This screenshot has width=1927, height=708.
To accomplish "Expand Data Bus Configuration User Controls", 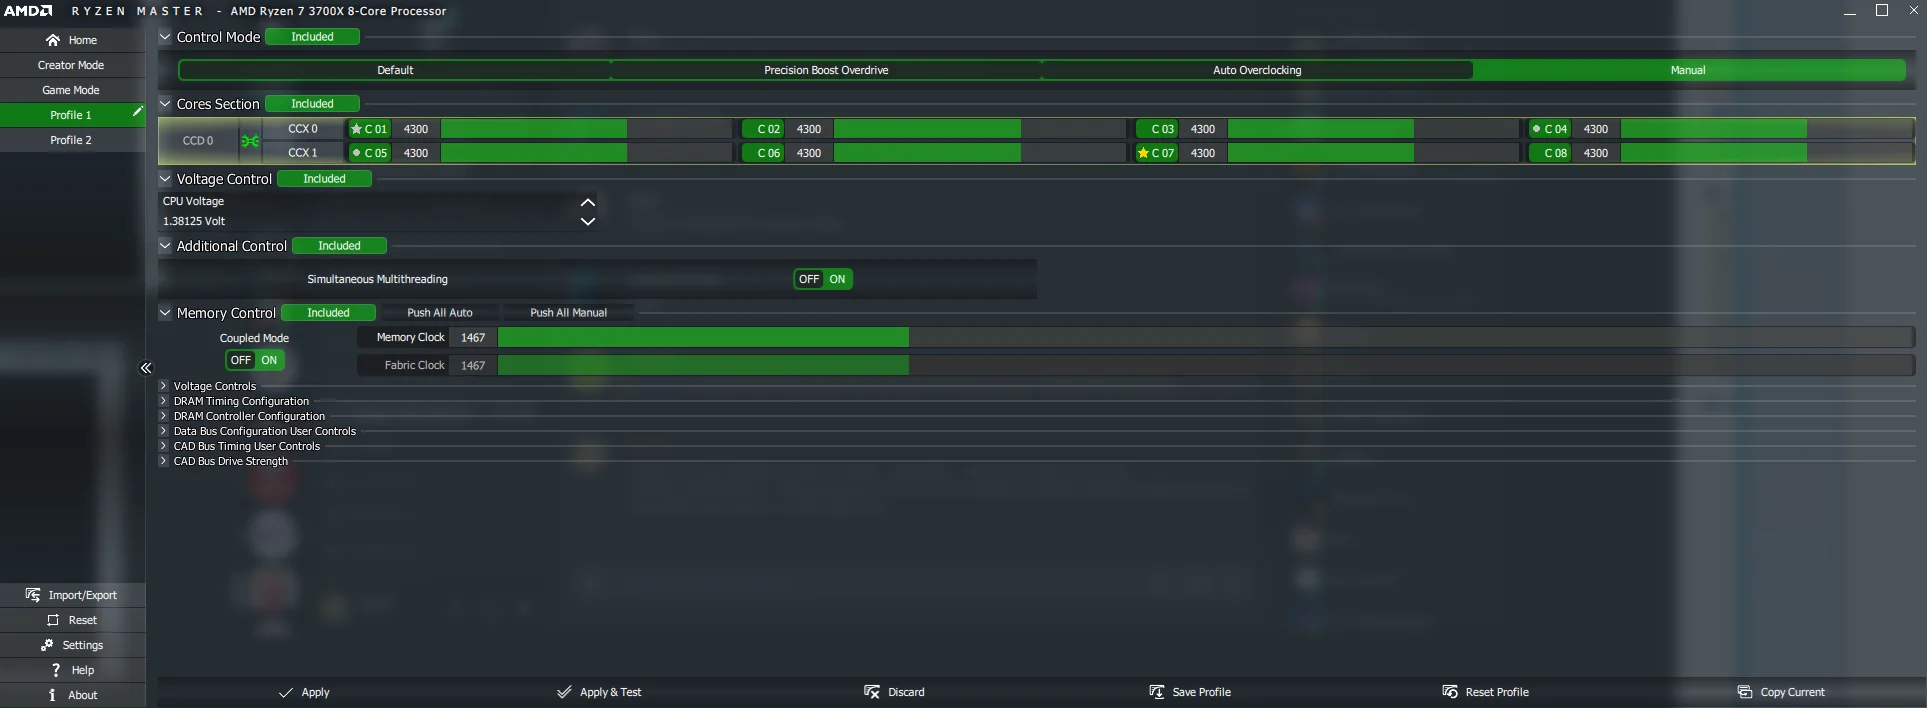I will point(164,431).
